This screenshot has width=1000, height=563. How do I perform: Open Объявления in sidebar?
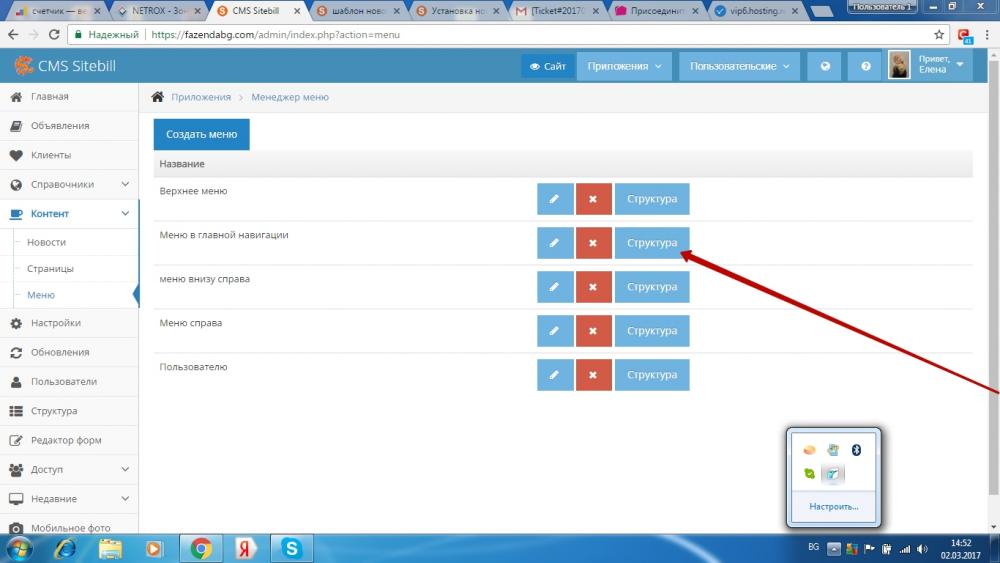coord(69,126)
